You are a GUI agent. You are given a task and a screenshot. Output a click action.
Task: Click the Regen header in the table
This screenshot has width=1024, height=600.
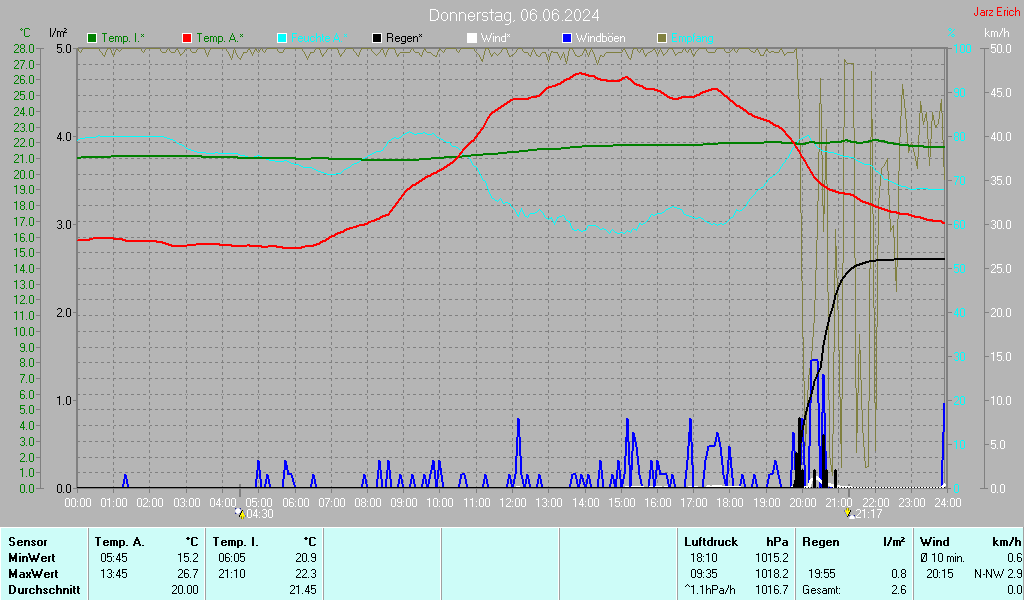click(x=821, y=542)
